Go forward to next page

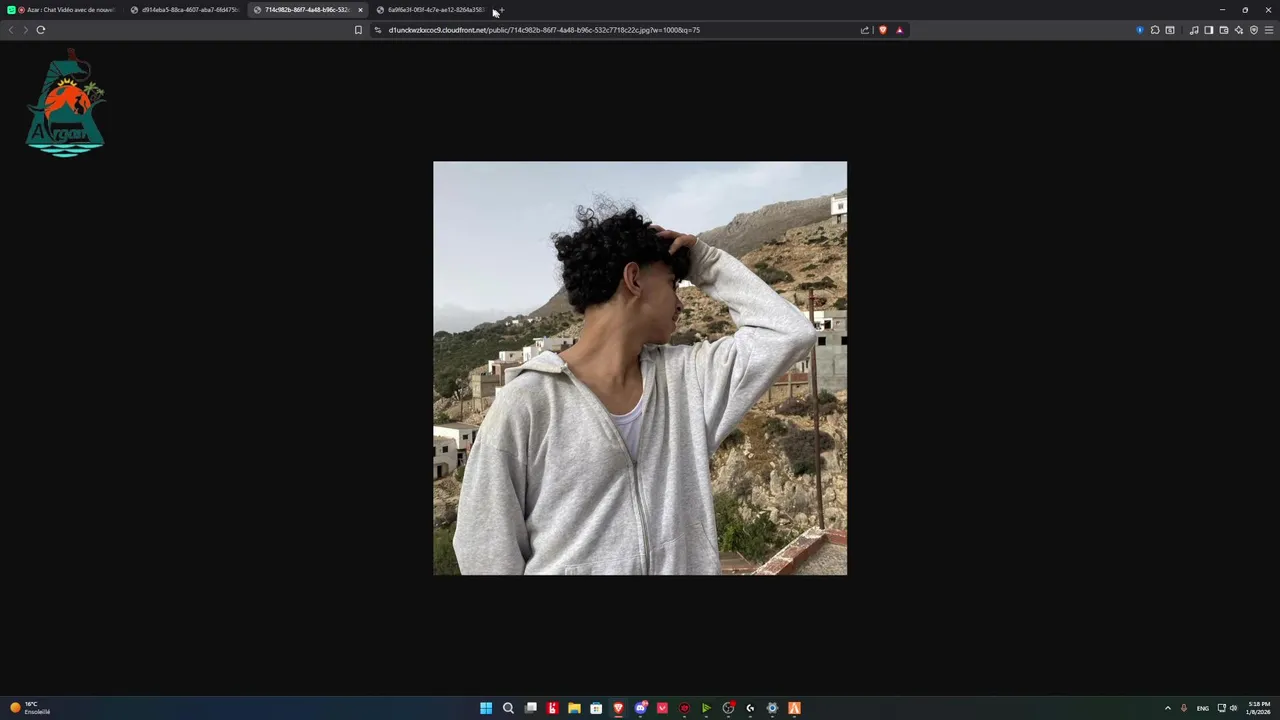click(26, 30)
